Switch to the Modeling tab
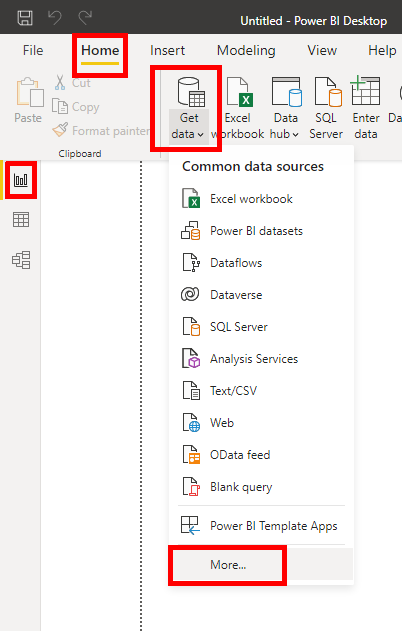402x631 pixels. pyautogui.click(x=246, y=51)
